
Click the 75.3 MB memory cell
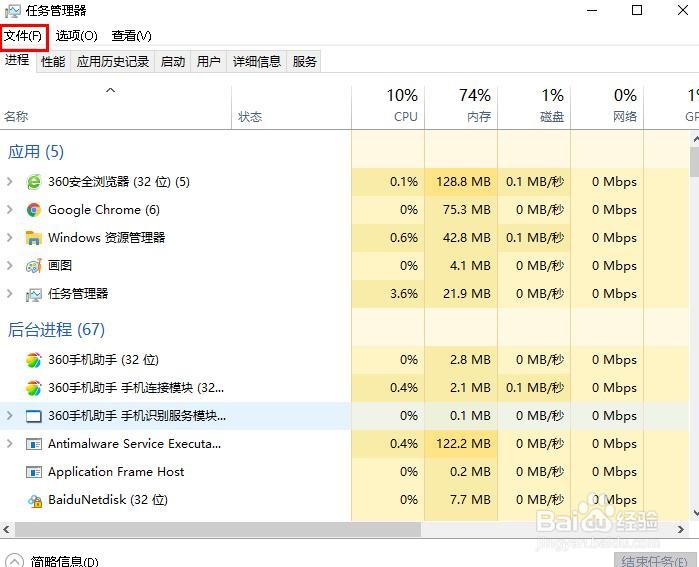461,210
